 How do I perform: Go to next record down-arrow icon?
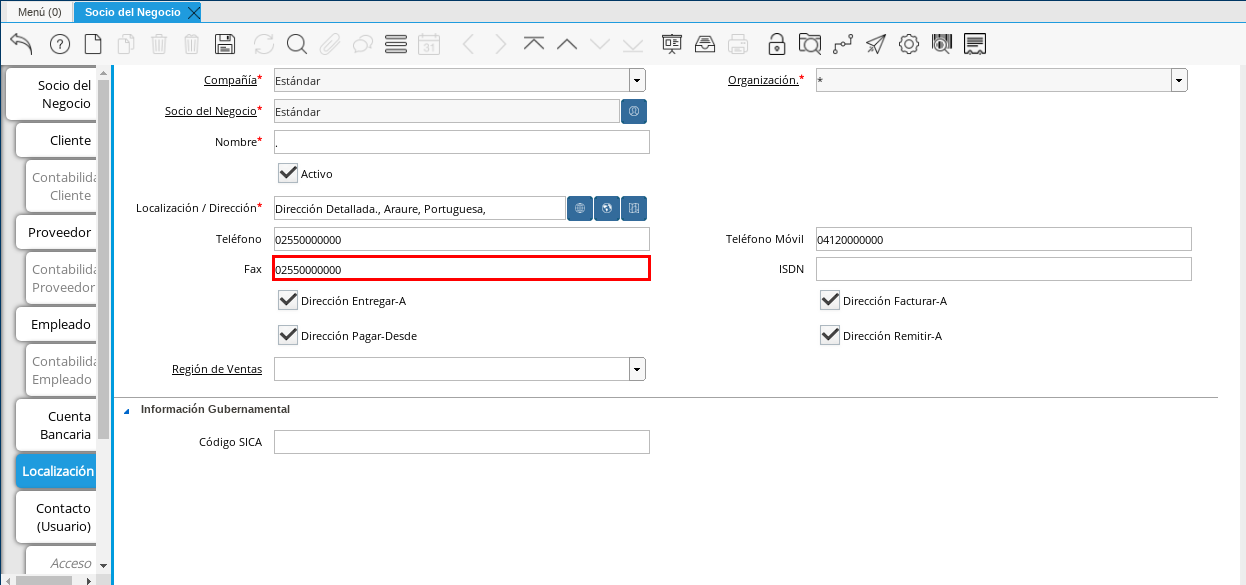tap(600, 44)
